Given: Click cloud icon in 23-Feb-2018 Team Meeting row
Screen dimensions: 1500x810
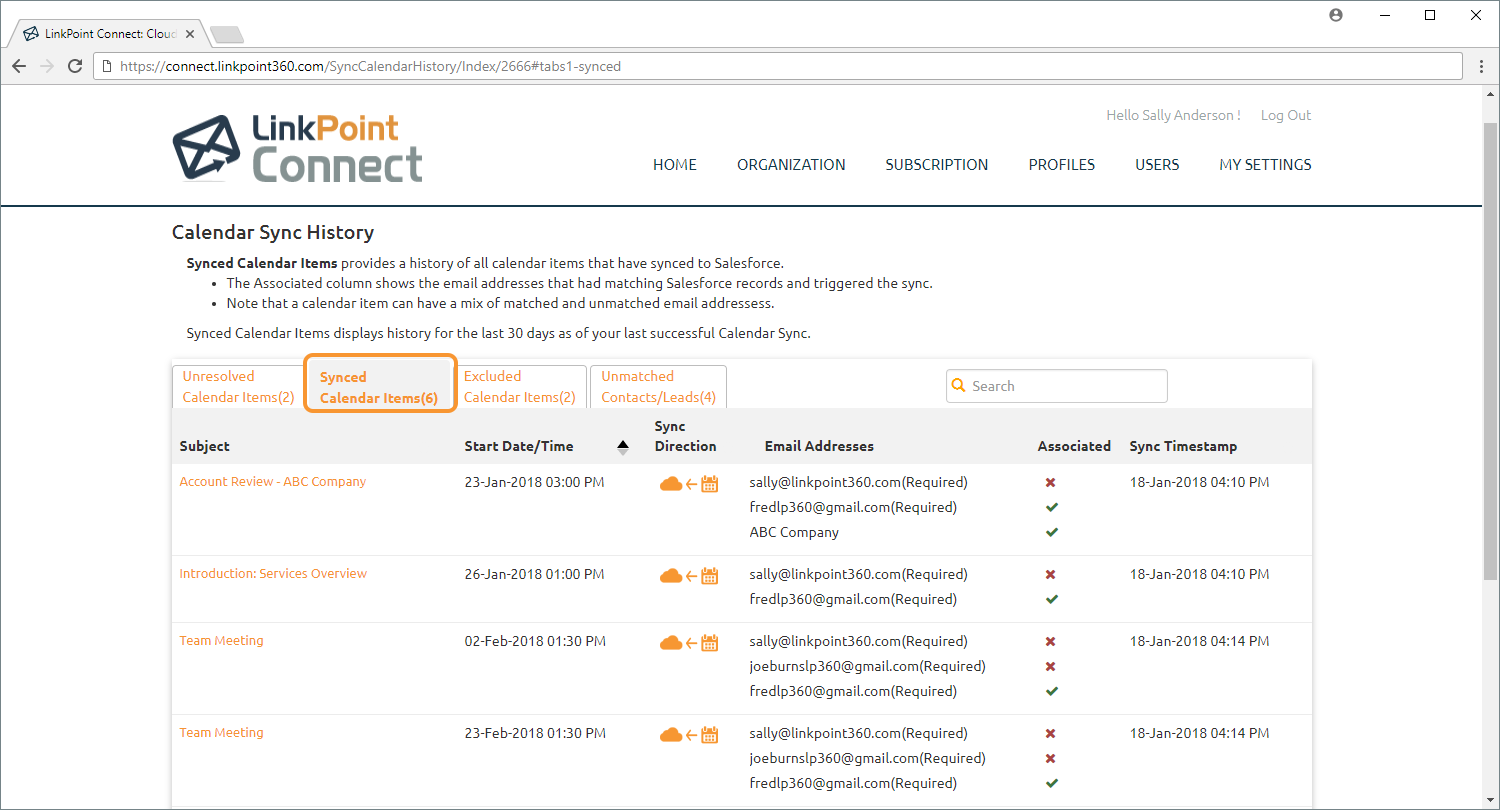Looking at the screenshot, I should pos(671,735).
